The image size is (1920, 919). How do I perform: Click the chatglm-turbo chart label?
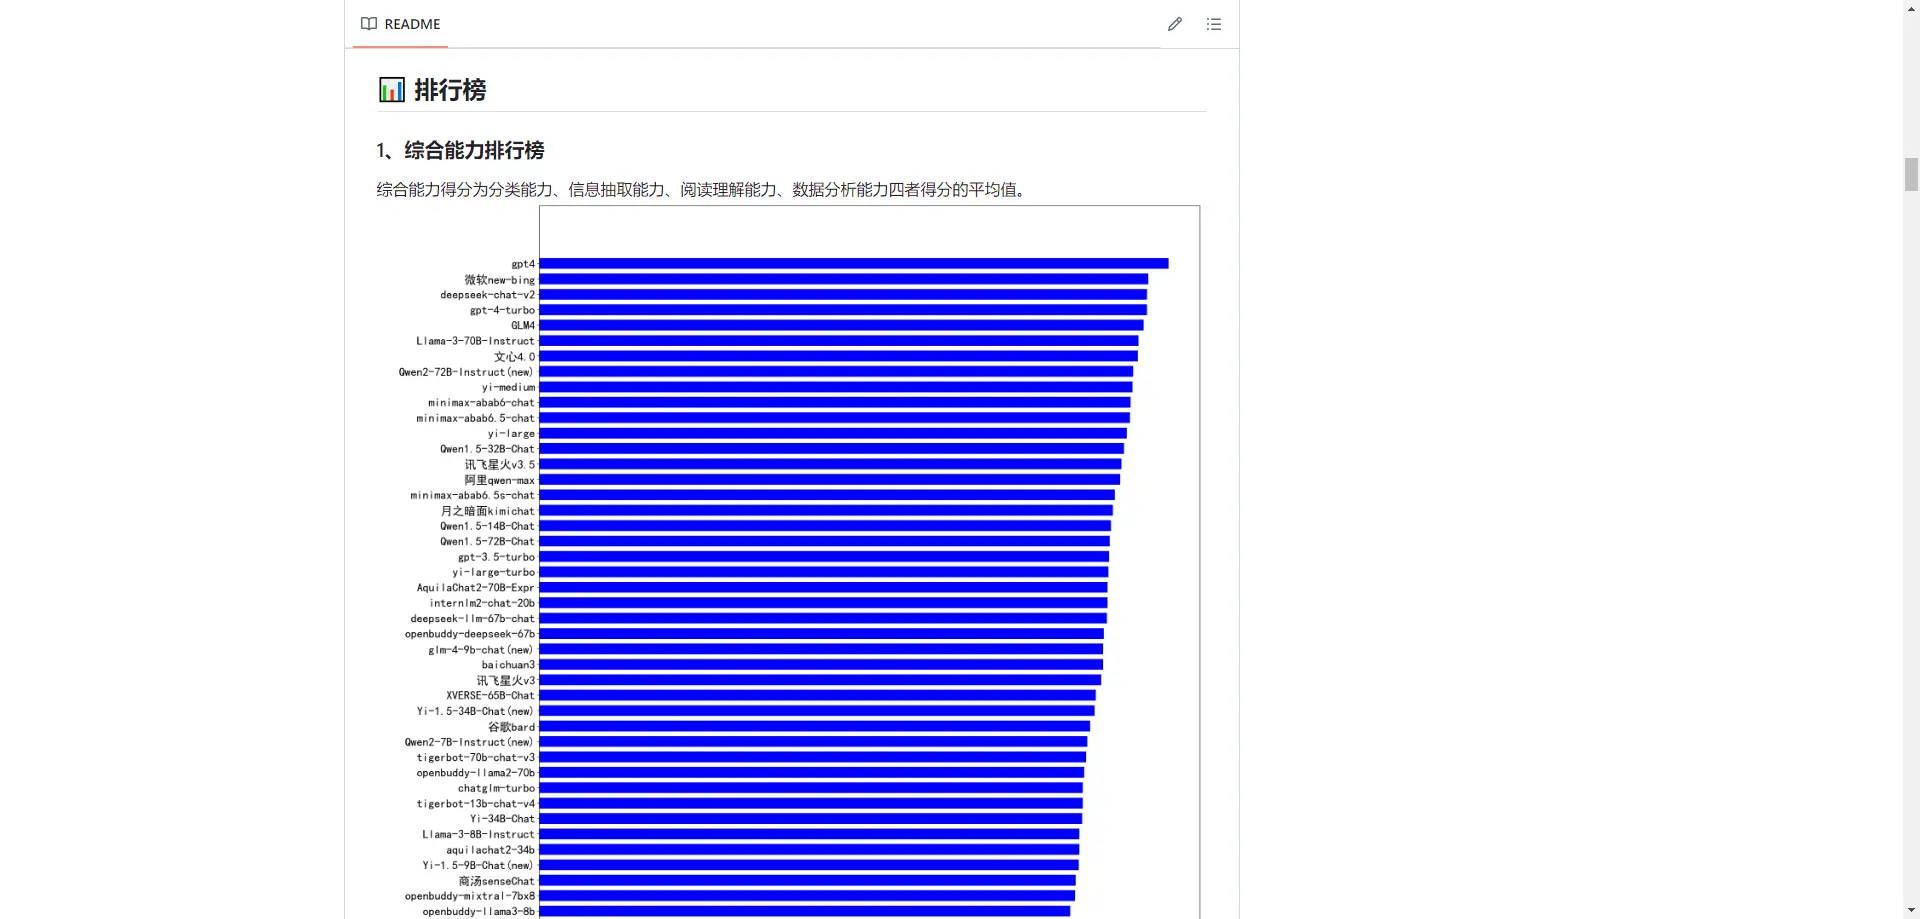pos(496,789)
